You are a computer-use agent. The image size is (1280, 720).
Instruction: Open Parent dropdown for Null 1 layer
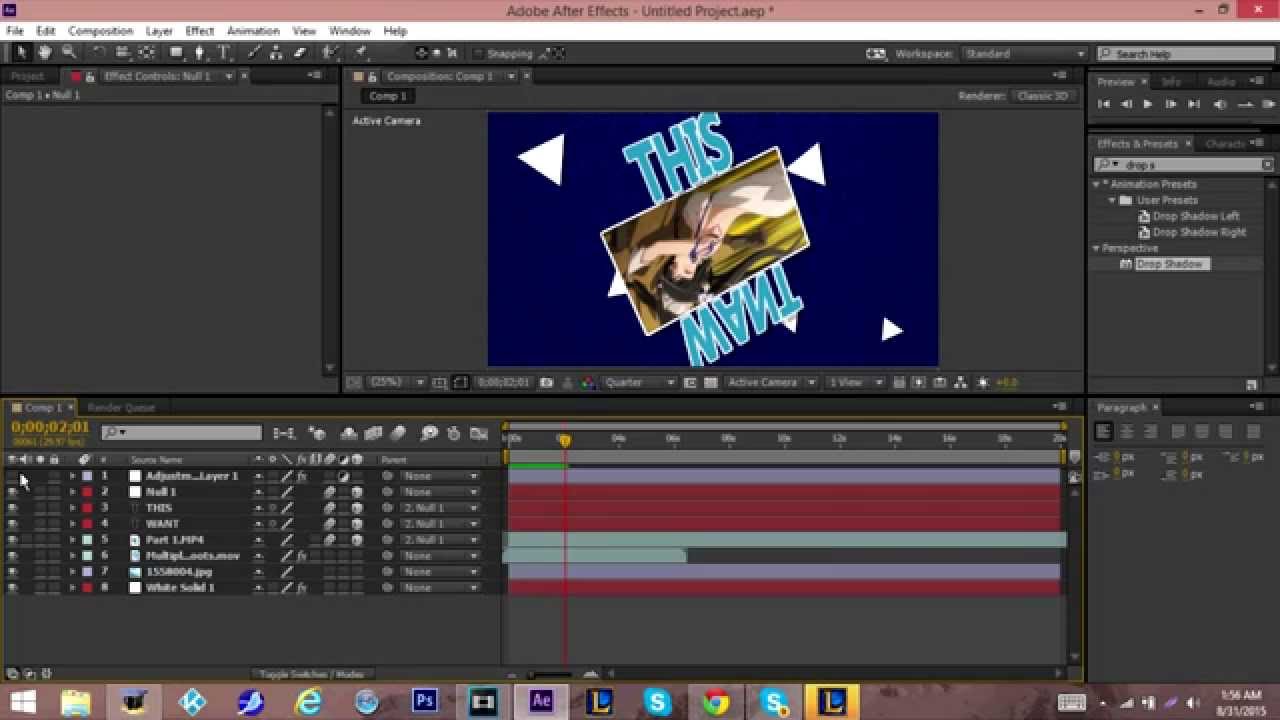pos(440,492)
